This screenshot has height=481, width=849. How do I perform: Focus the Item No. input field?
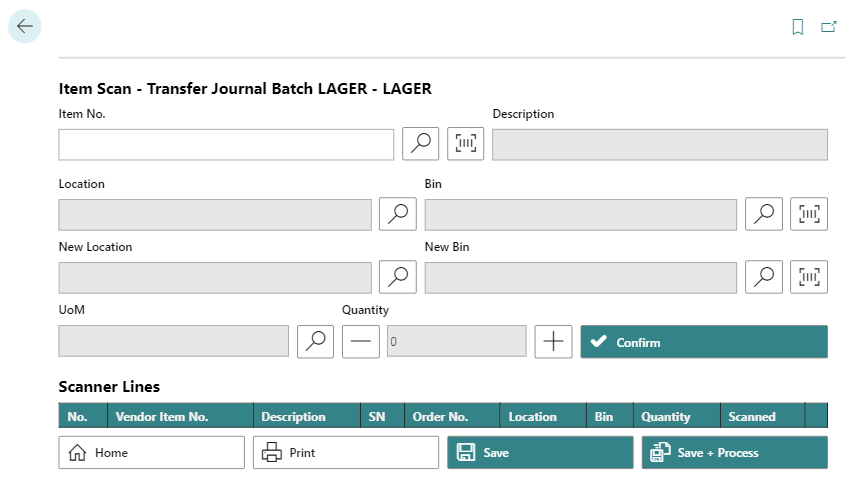[x=226, y=145]
